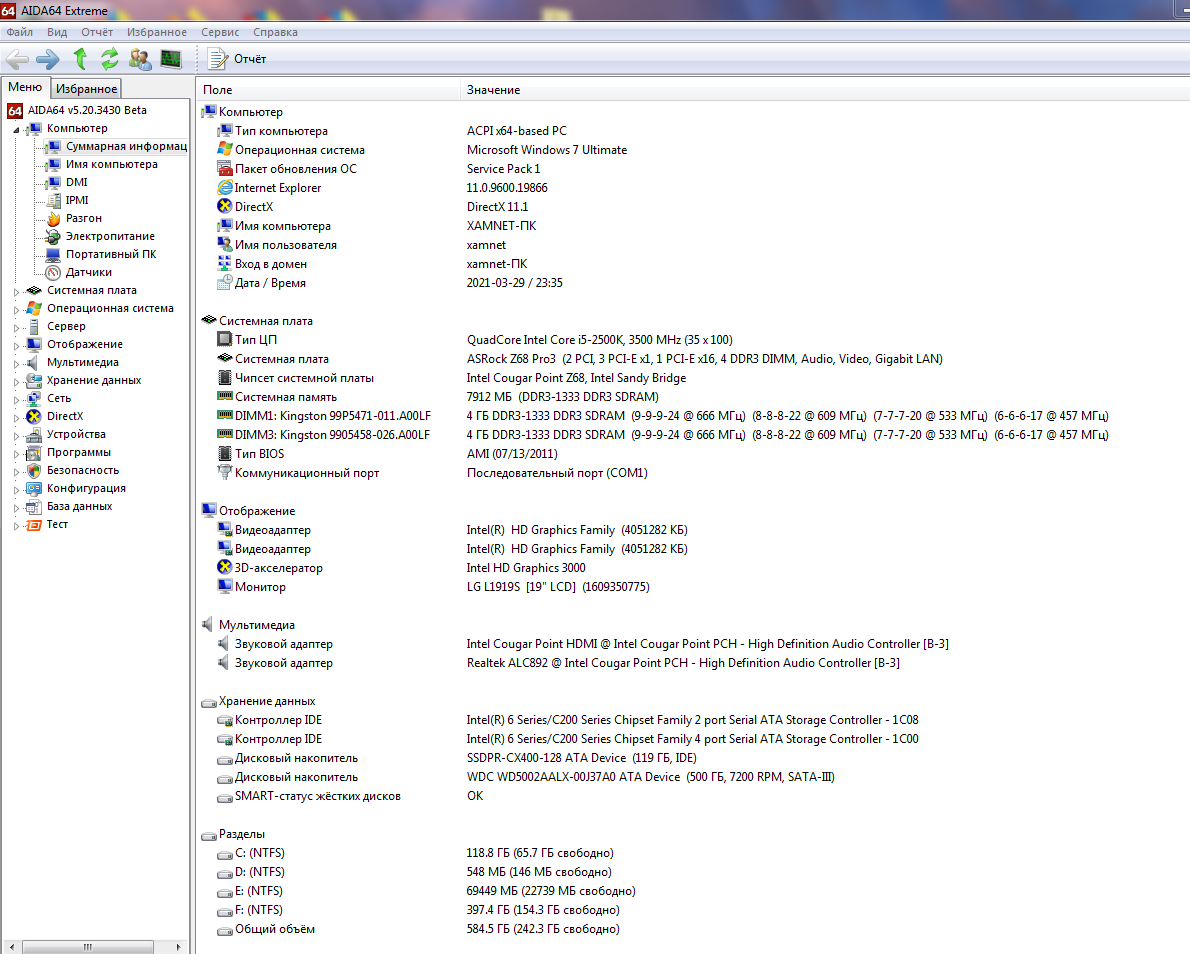This screenshot has height=954, width=1190.
Task: Click the Дата / Время clock icon
Action: click(x=225, y=282)
